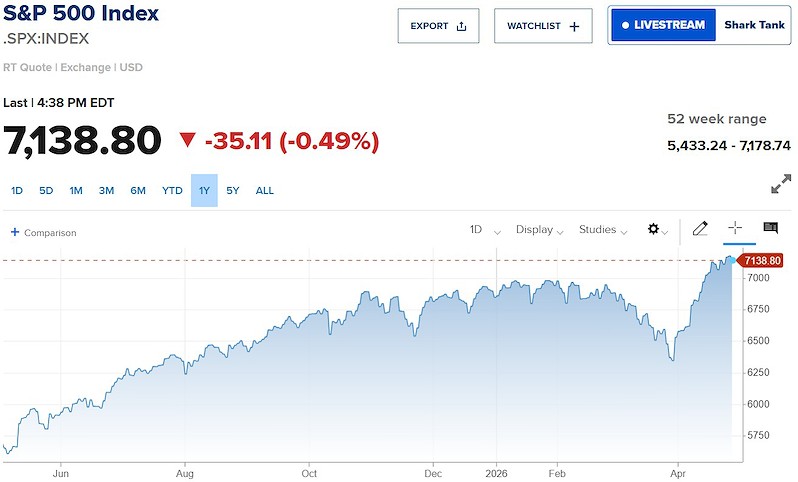This screenshot has height=482, width=798.
Task: Select the pencil drawing tool
Action: [700, 229]
